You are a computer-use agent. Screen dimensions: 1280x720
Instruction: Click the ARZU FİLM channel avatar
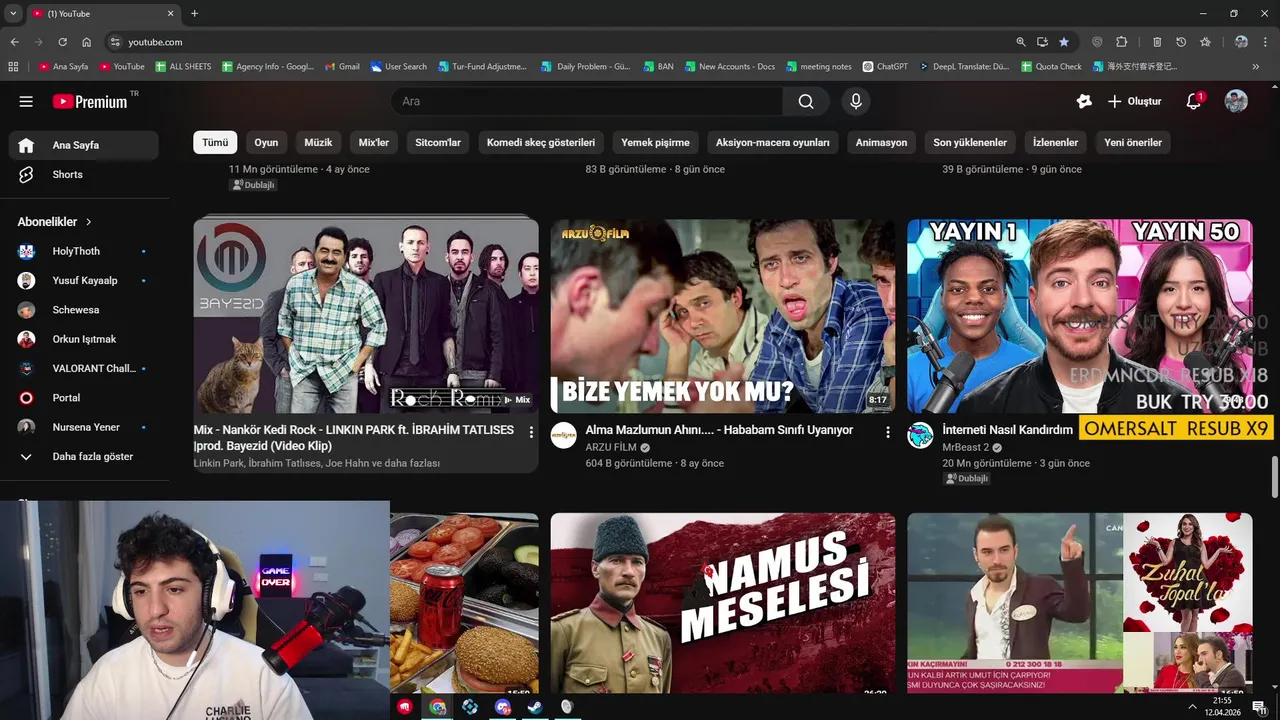click(x=564, y=435)
